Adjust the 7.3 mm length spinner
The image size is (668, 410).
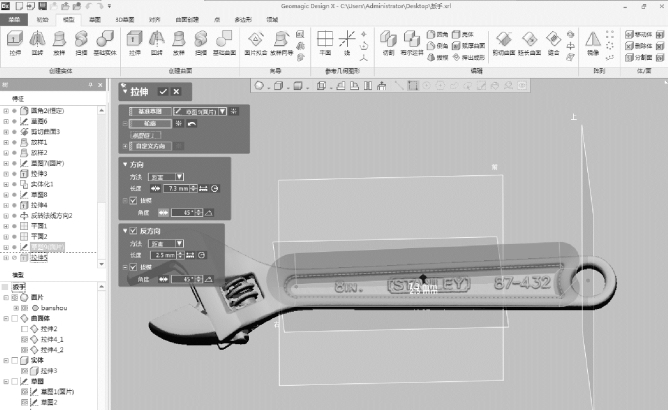point(193,188)
